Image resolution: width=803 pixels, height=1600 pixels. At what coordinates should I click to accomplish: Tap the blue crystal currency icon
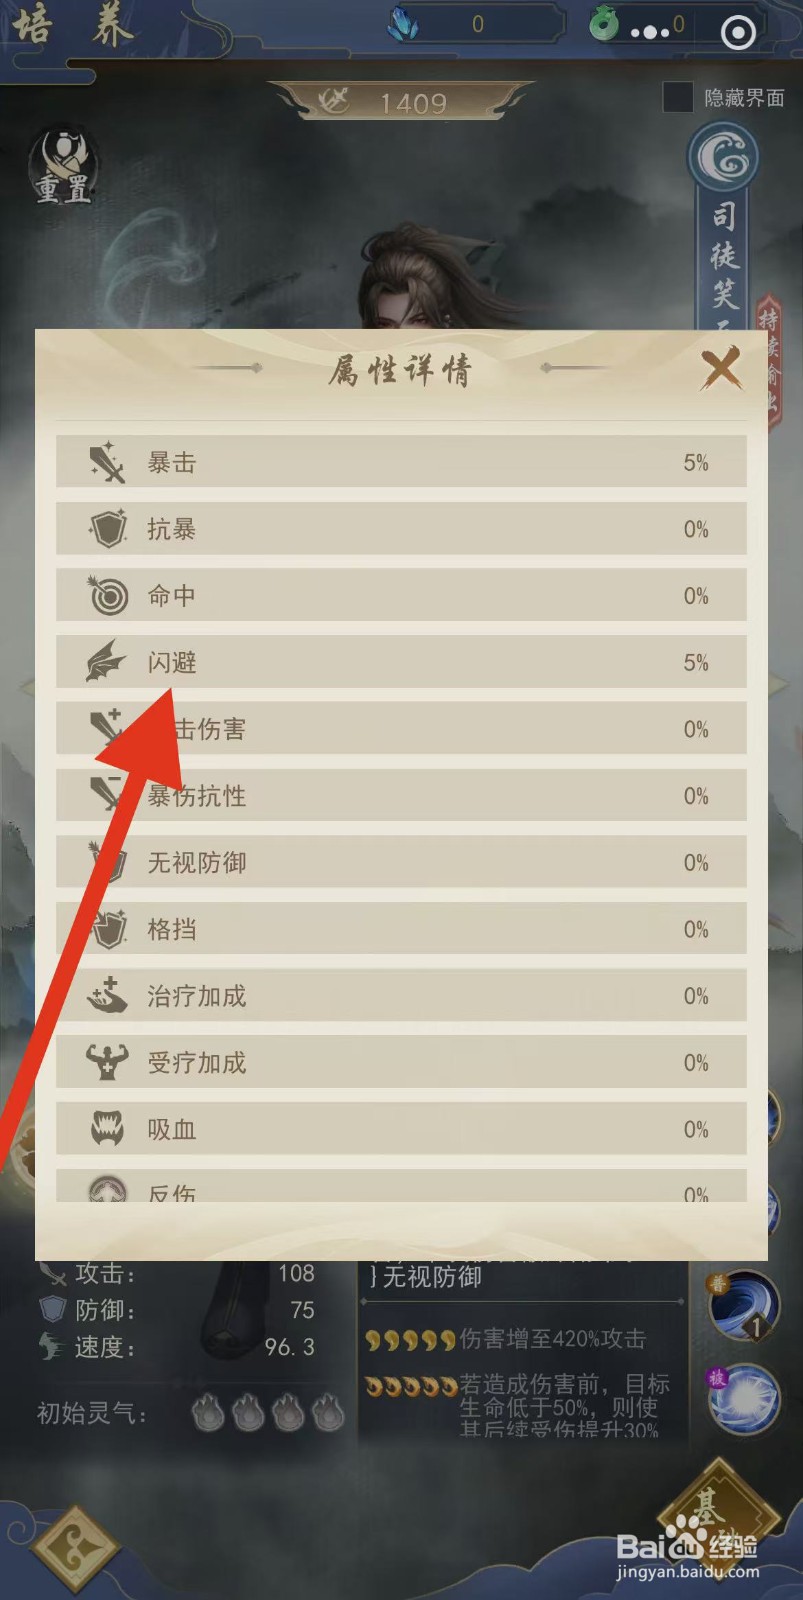(x=403, y=24)
